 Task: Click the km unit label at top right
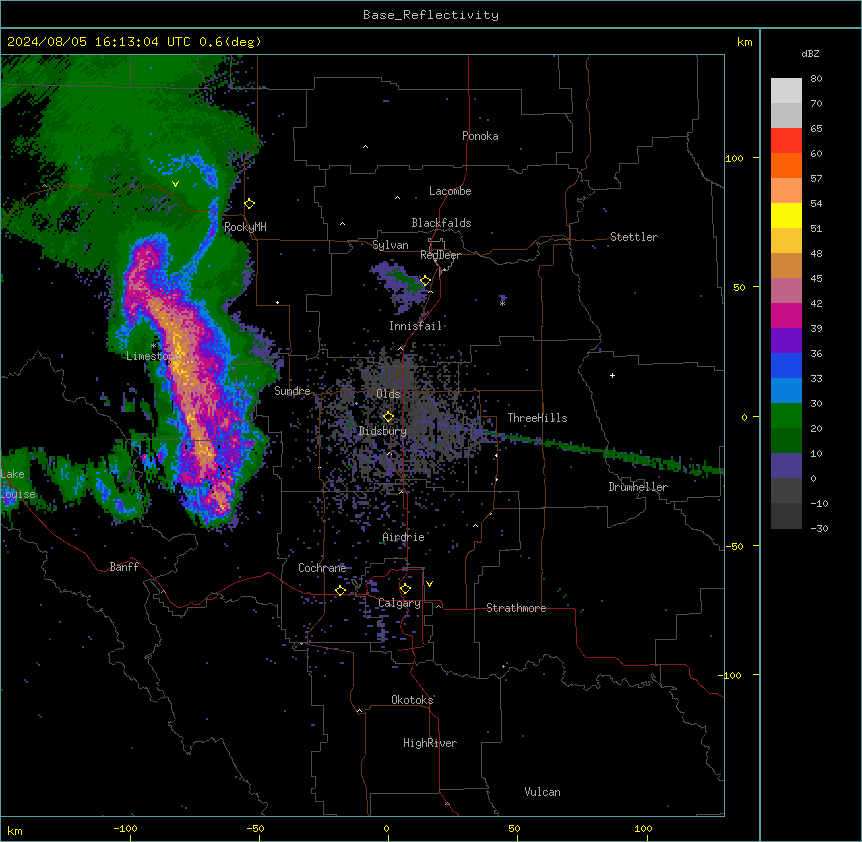[x=745, y=42]
